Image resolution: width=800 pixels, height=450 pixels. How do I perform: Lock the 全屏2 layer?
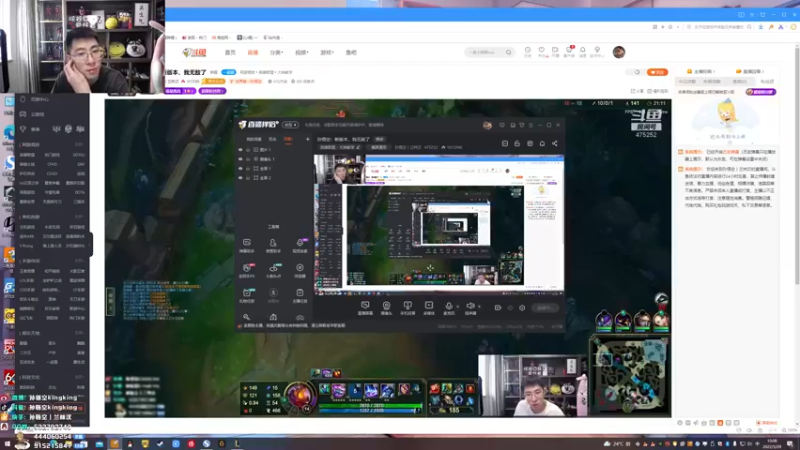click(x=248, y=178)
